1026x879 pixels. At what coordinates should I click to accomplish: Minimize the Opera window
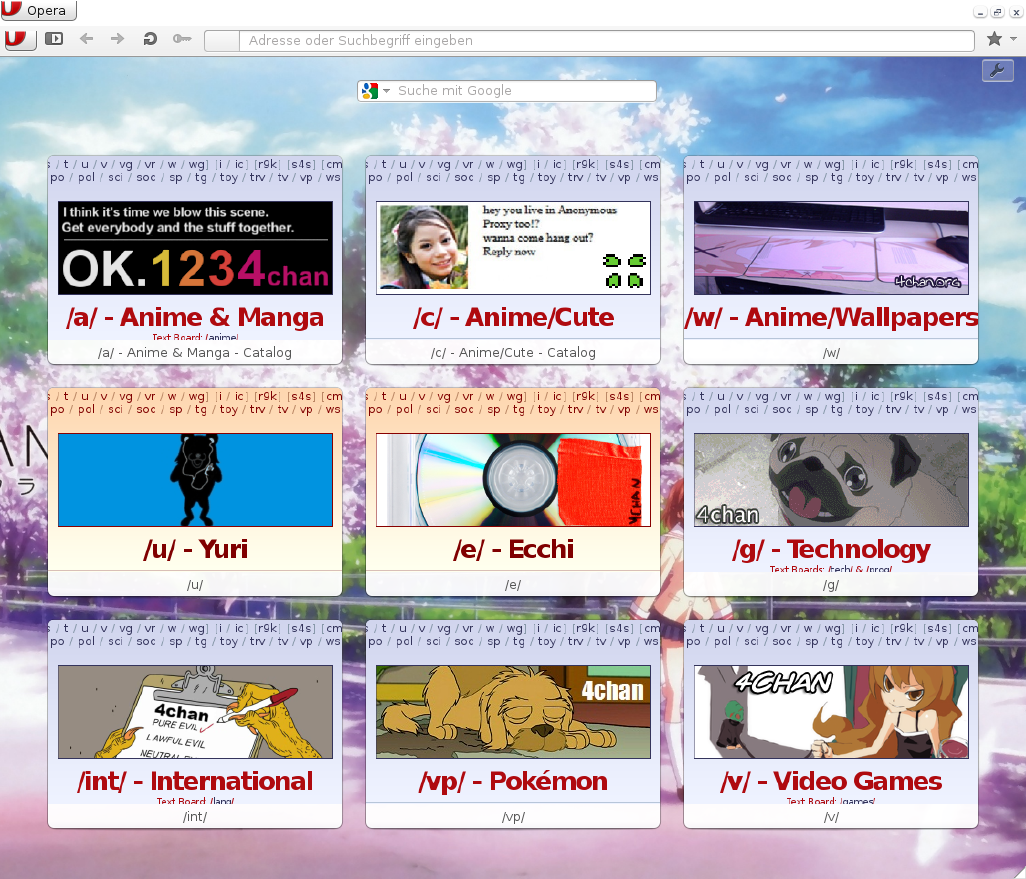point(980,12)
